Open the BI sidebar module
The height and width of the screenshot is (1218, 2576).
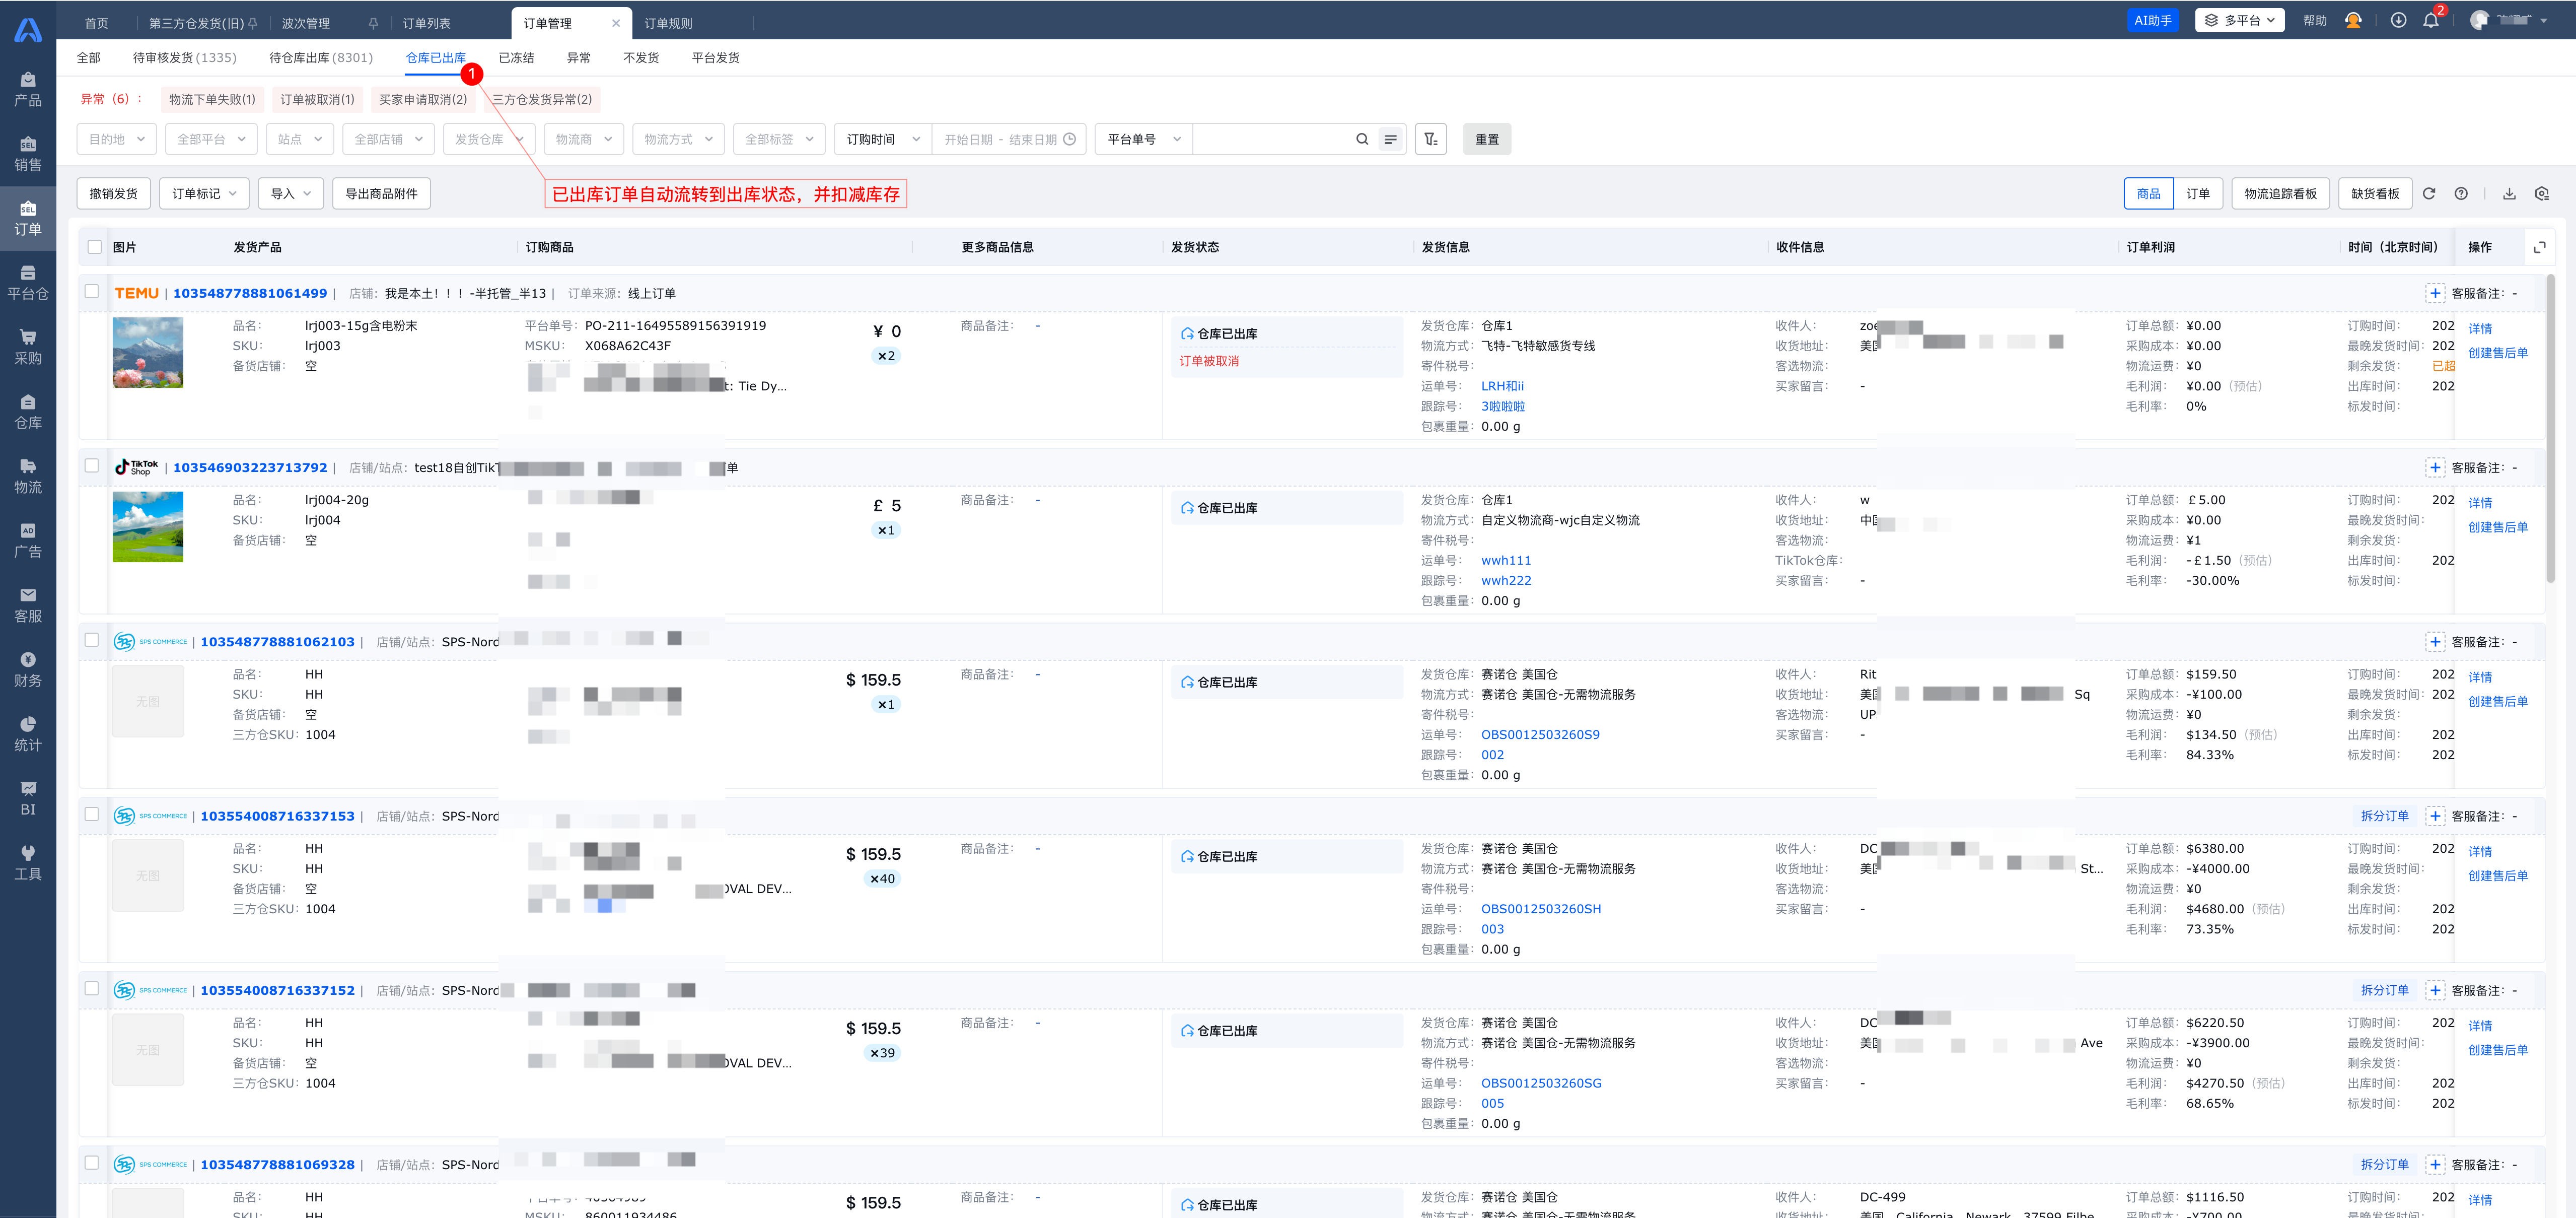28,799
